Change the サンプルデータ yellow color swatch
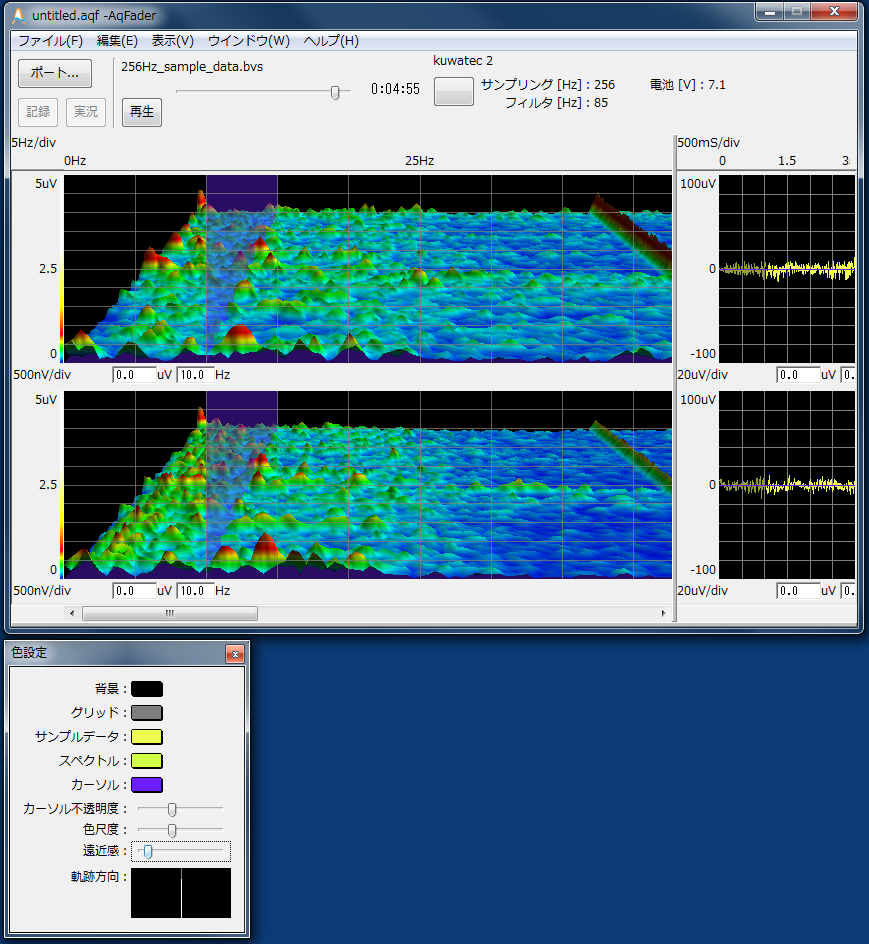This screenshot has width=869, height=944. (x=146, y=737)
